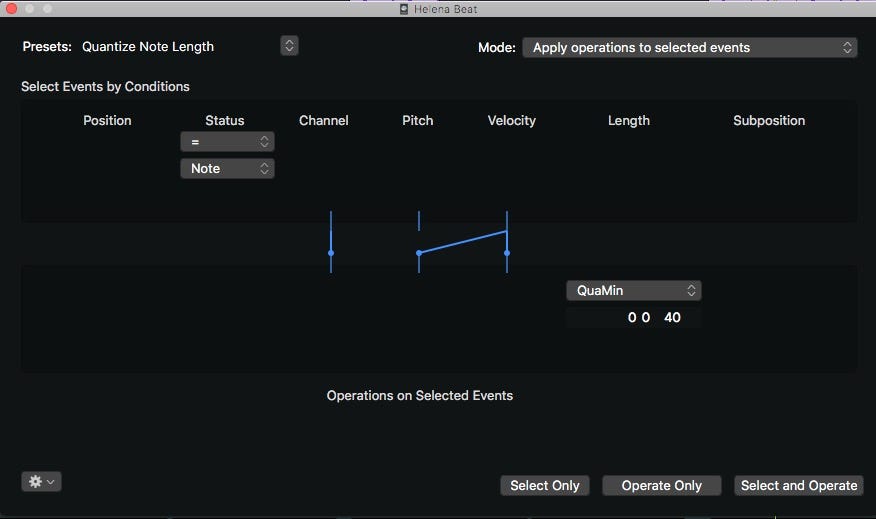Image resolution: width=876 pixels, height=519 pixels.
Task: Click the Status column header
Action: 225,120
